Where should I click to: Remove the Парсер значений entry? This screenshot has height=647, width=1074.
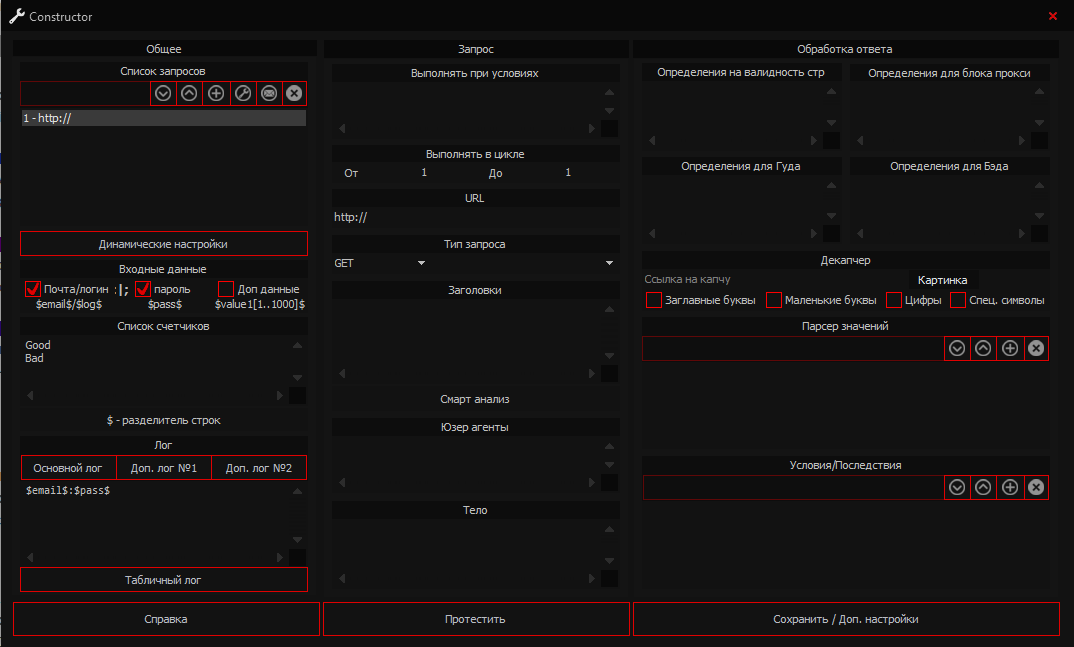(x=1036, y=348)
